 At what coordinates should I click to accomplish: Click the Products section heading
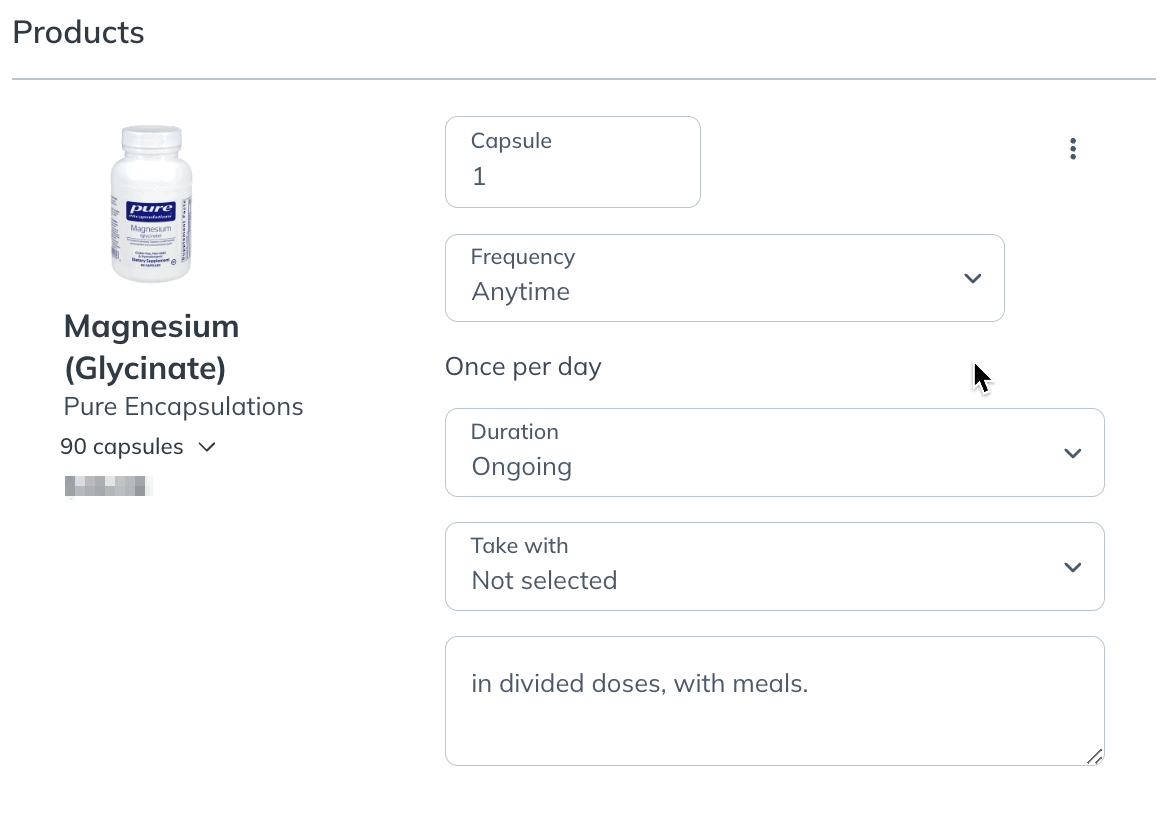point(78,32)
